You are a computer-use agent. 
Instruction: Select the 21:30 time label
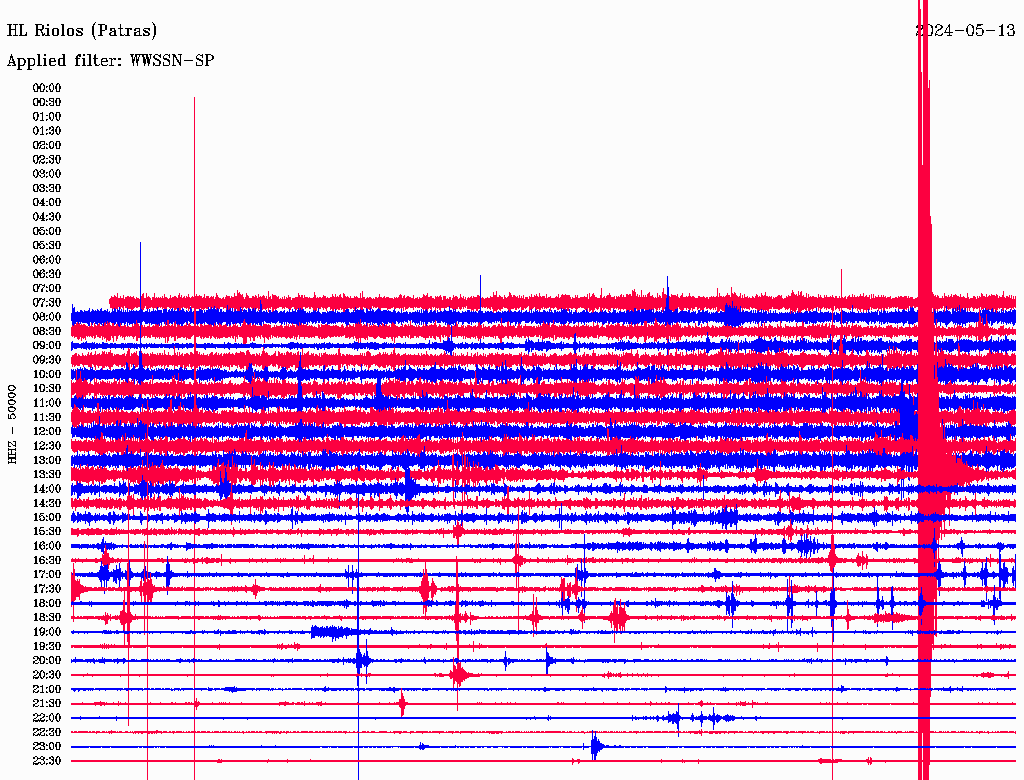click(x=47, y=704)
